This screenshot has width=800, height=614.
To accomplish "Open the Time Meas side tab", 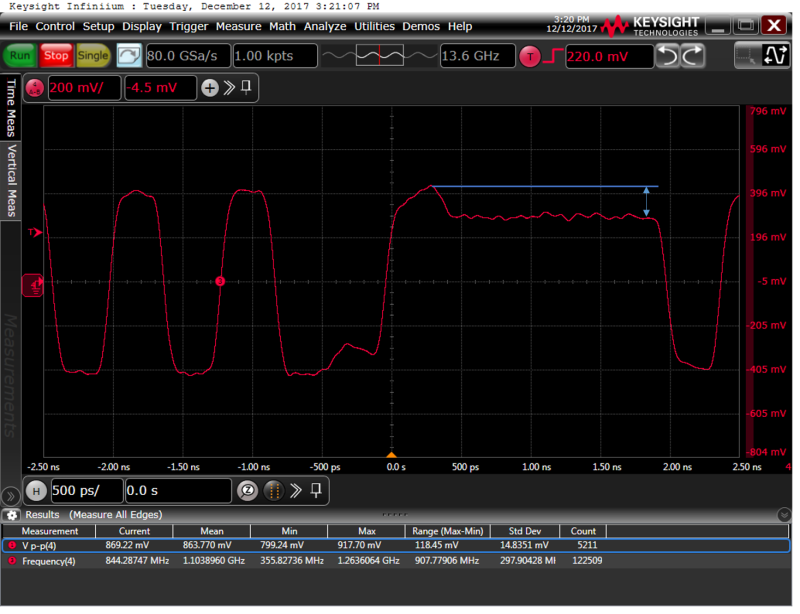I will click(x=11, y=108).
